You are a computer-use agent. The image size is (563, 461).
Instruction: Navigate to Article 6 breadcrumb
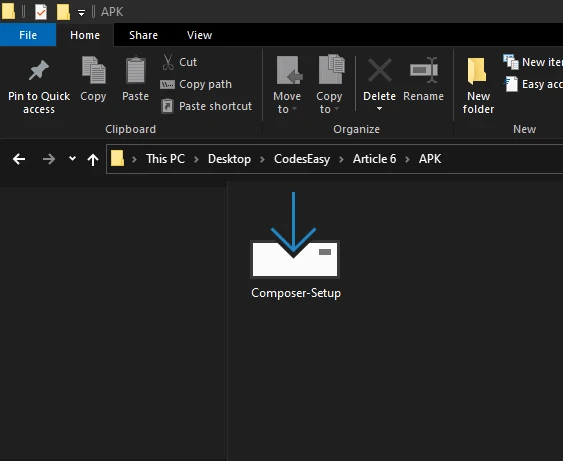(374, 159)
